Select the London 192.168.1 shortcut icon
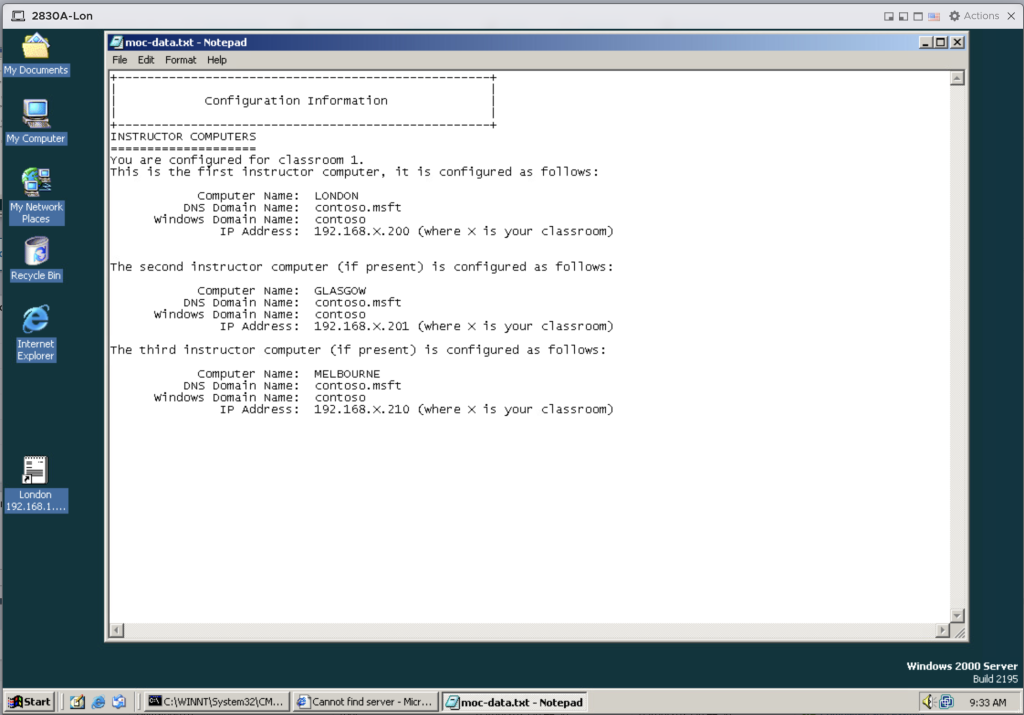 pos(35,484)
